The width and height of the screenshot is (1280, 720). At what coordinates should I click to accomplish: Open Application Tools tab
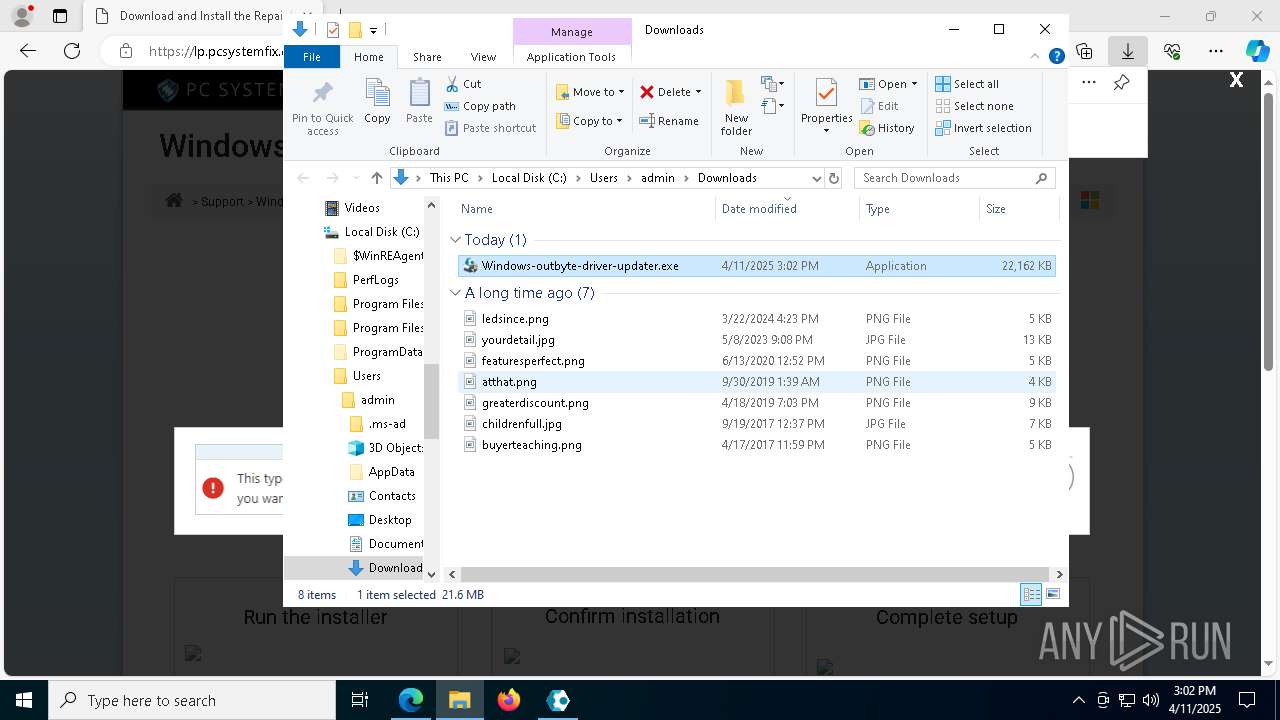point(571,57)
